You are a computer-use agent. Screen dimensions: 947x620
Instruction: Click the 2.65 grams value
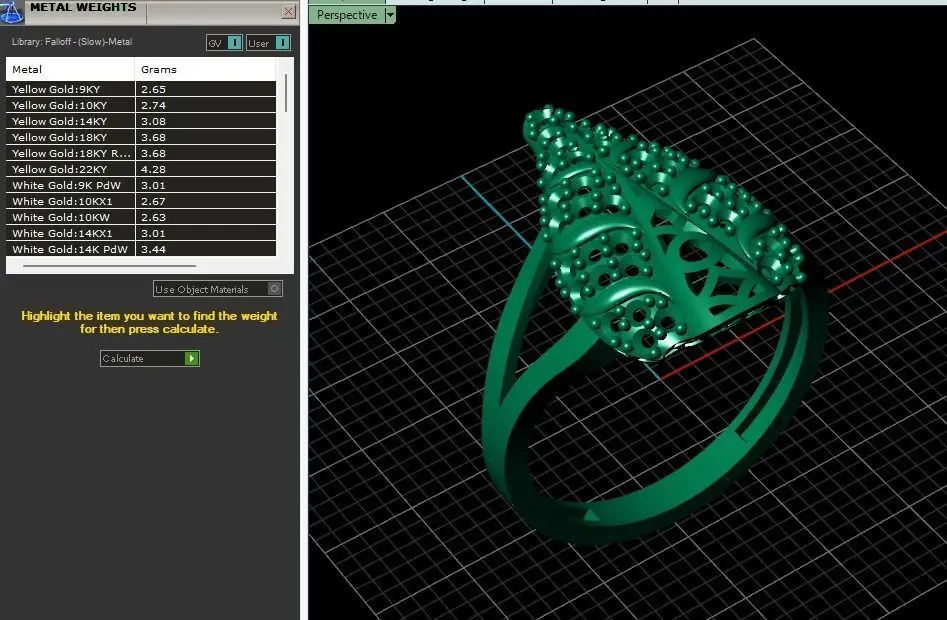tap(153, 89)
